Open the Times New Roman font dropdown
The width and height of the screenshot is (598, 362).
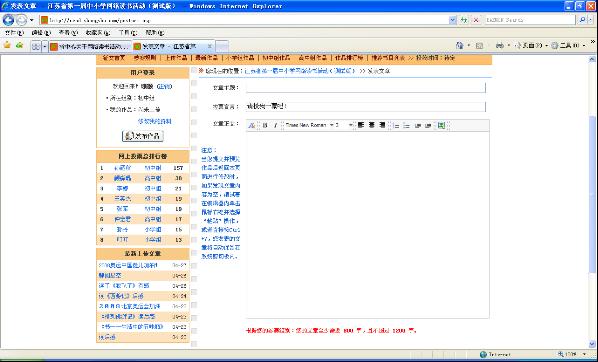309,125
